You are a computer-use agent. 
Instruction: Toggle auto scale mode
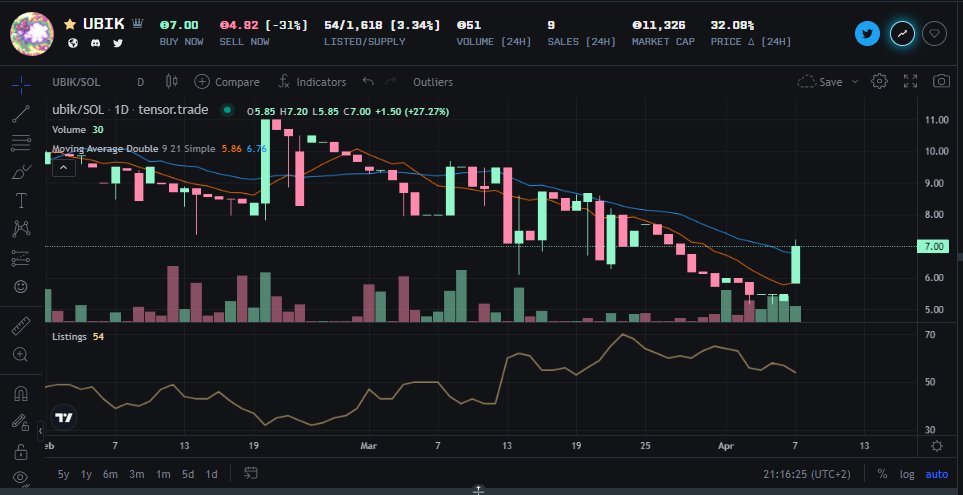point(937,474)
